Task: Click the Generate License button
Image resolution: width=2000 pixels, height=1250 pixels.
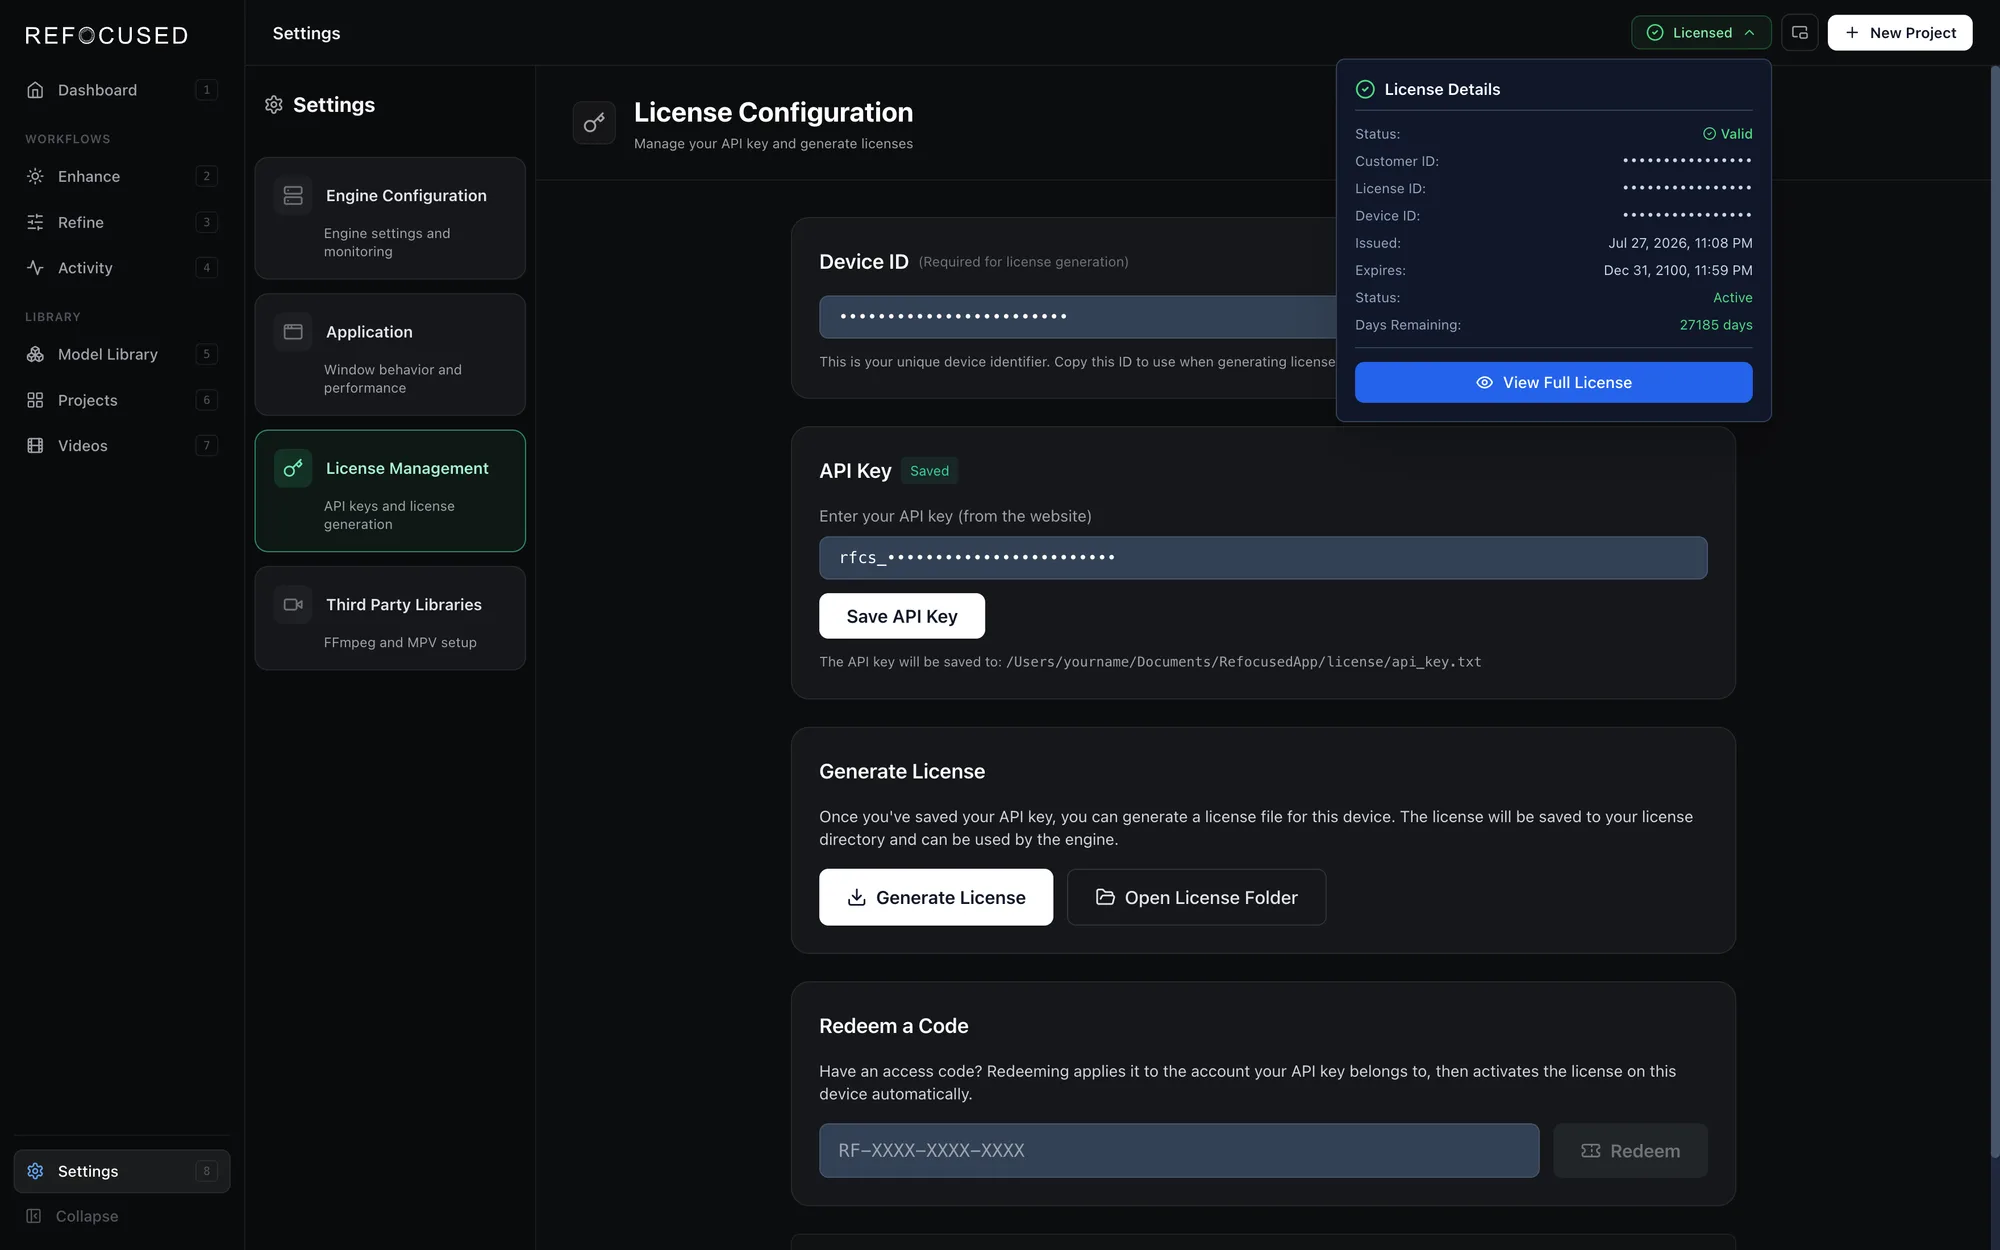Action: click(936, 897)
